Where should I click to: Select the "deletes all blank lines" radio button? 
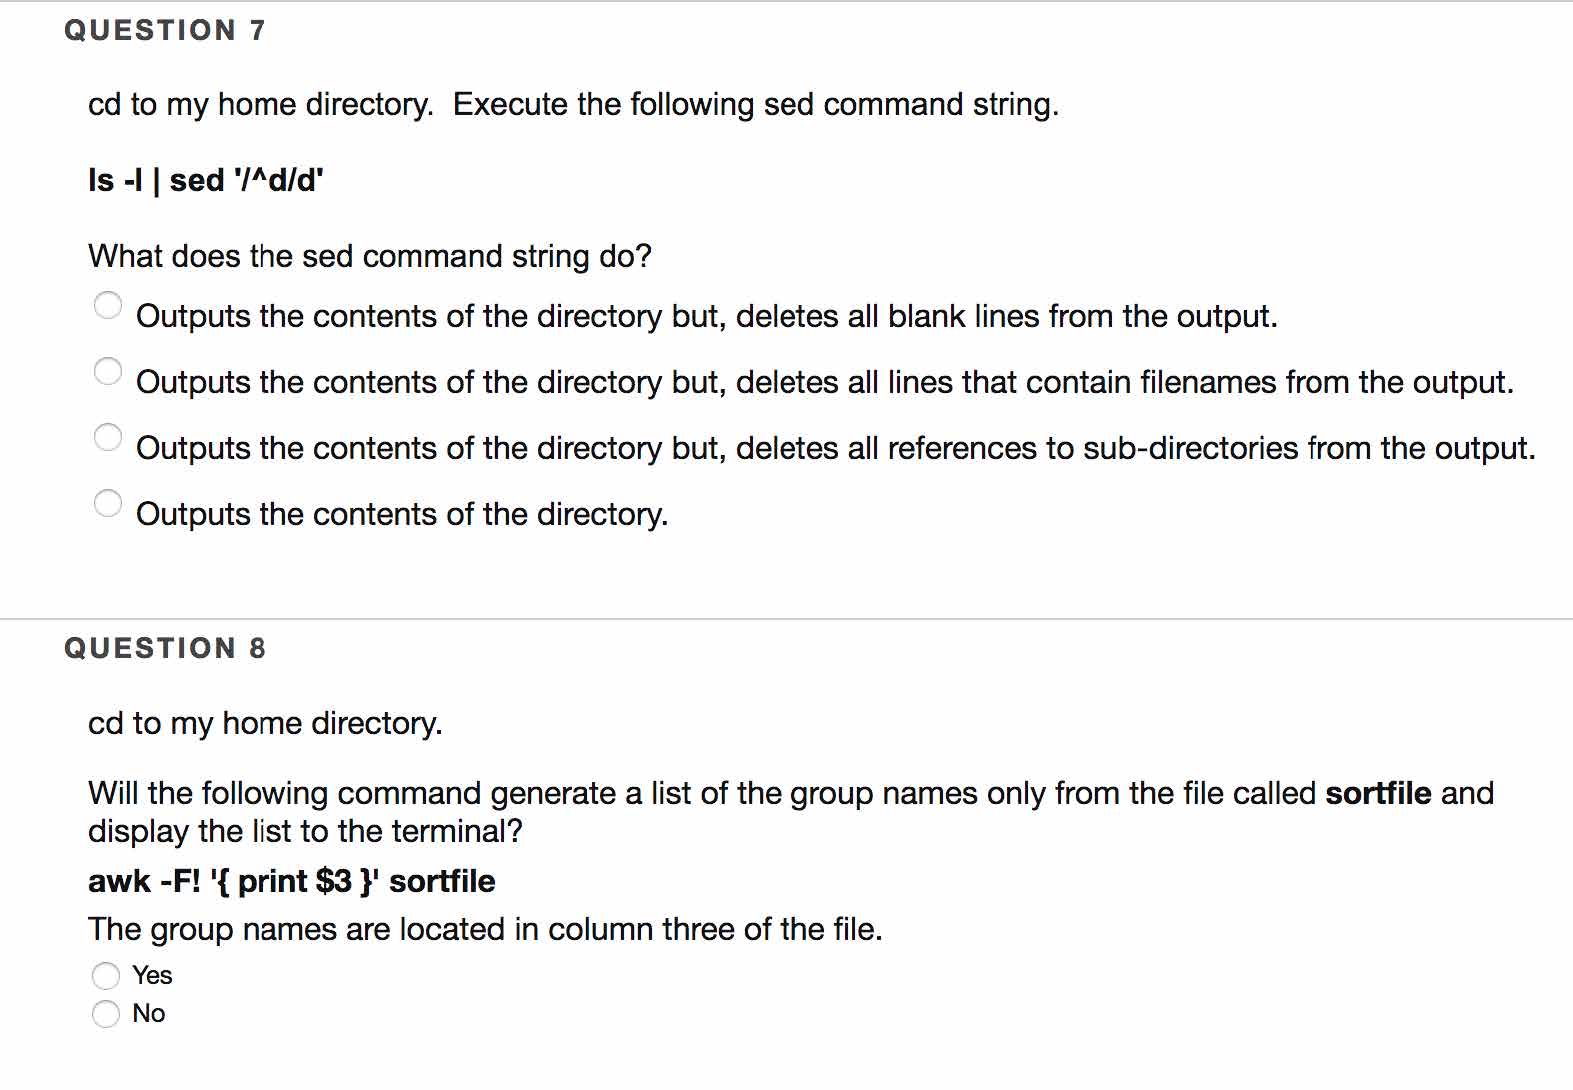point(108,305)
